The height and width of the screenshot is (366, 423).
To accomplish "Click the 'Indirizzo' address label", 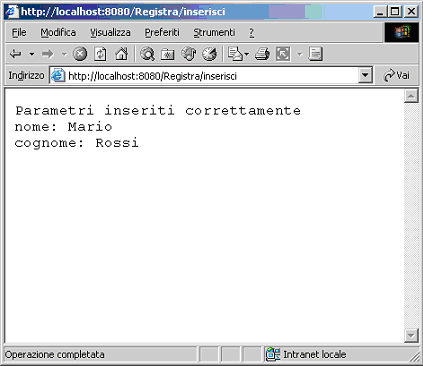I will [26, 76].
